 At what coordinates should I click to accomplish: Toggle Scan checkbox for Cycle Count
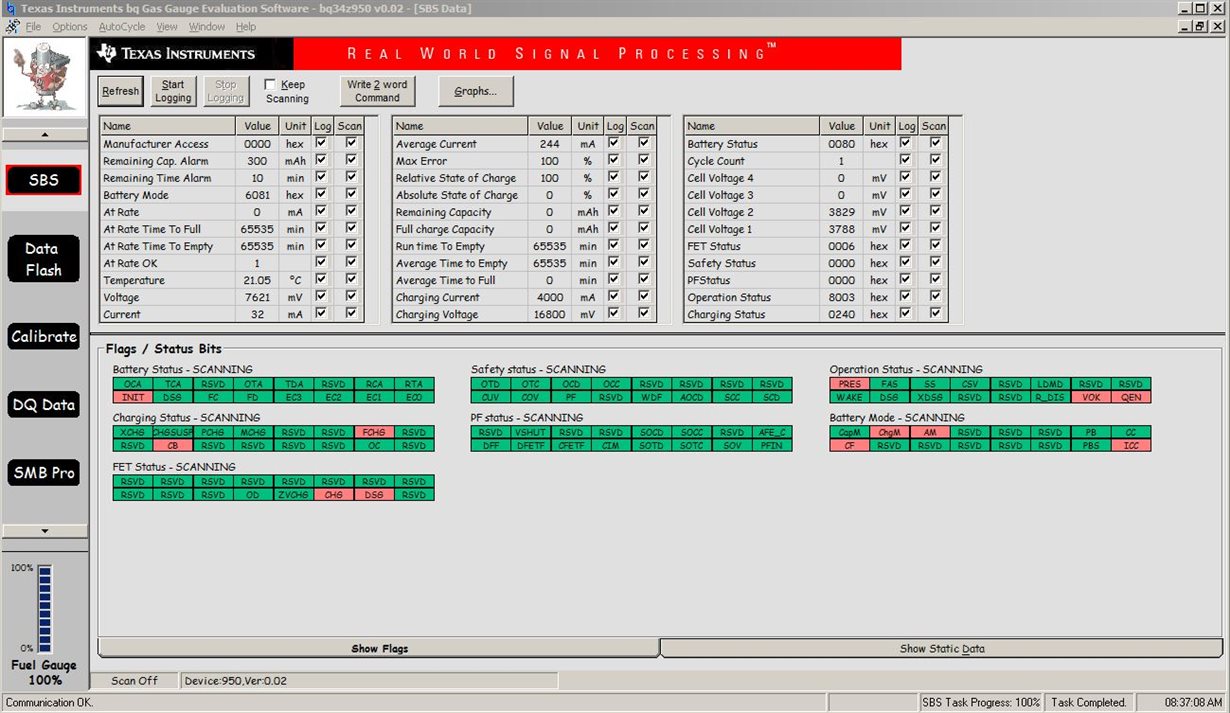[x=935, y=160]
